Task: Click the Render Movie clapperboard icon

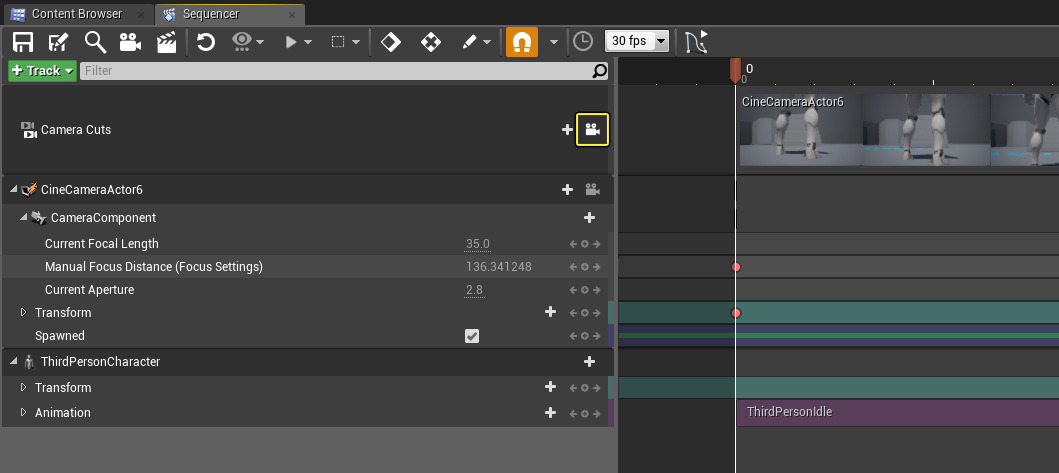Action: pos(166,42)
